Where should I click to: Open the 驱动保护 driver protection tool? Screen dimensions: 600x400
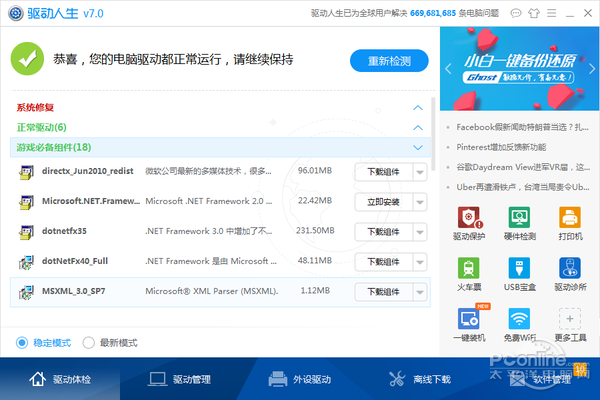pyautogui.click(x=469, y=224)
